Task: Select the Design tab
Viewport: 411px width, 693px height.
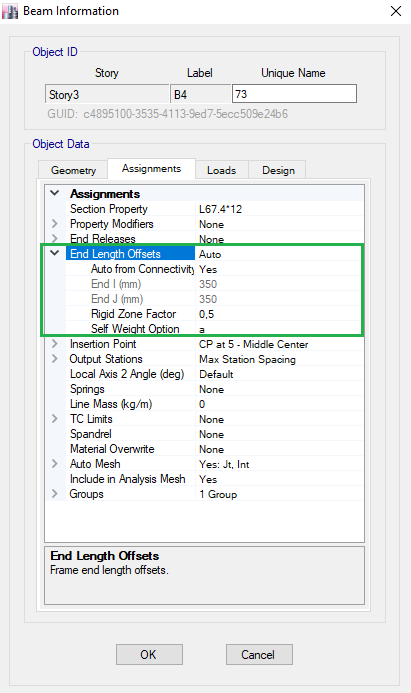Action: pos(278,170)
